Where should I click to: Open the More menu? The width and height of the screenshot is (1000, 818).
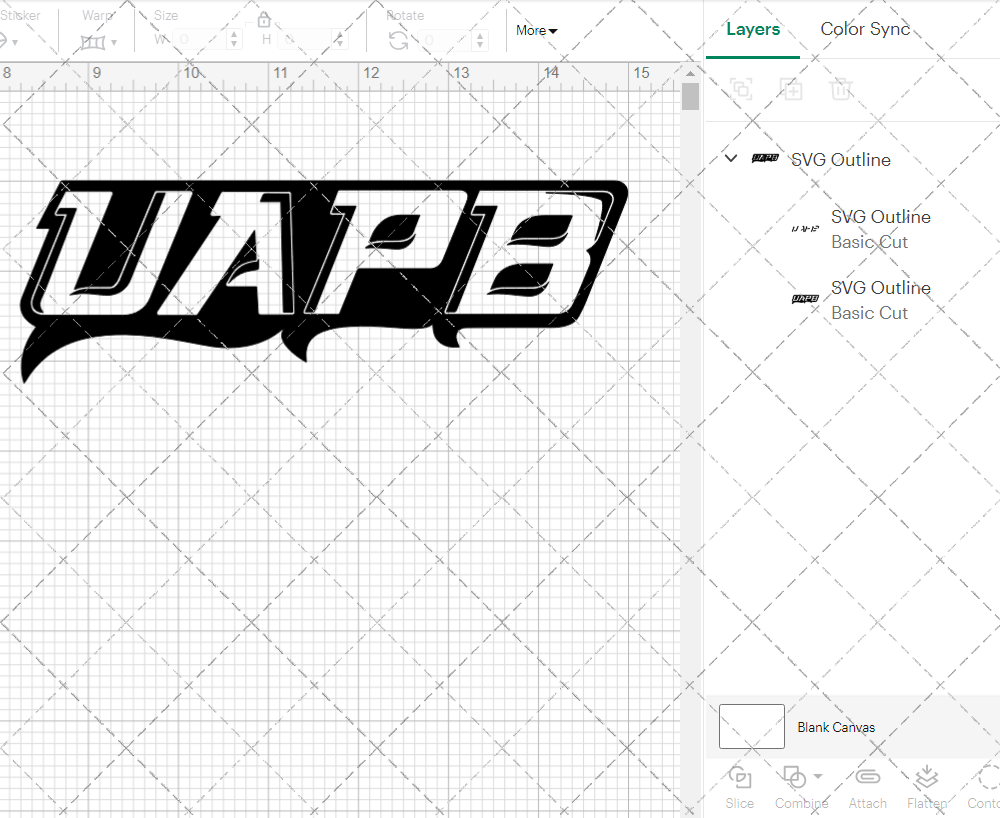tap(536, 31)
